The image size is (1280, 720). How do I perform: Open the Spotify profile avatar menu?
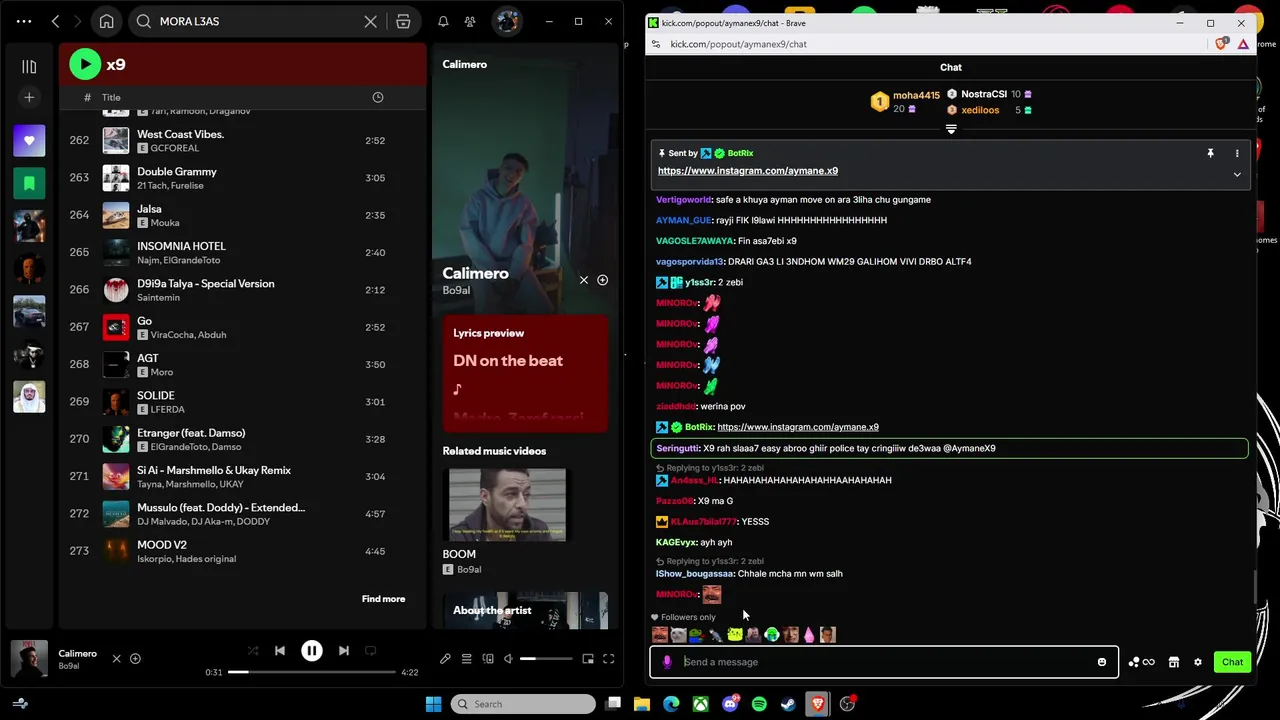pyautogui.click(x=507, y=21)
